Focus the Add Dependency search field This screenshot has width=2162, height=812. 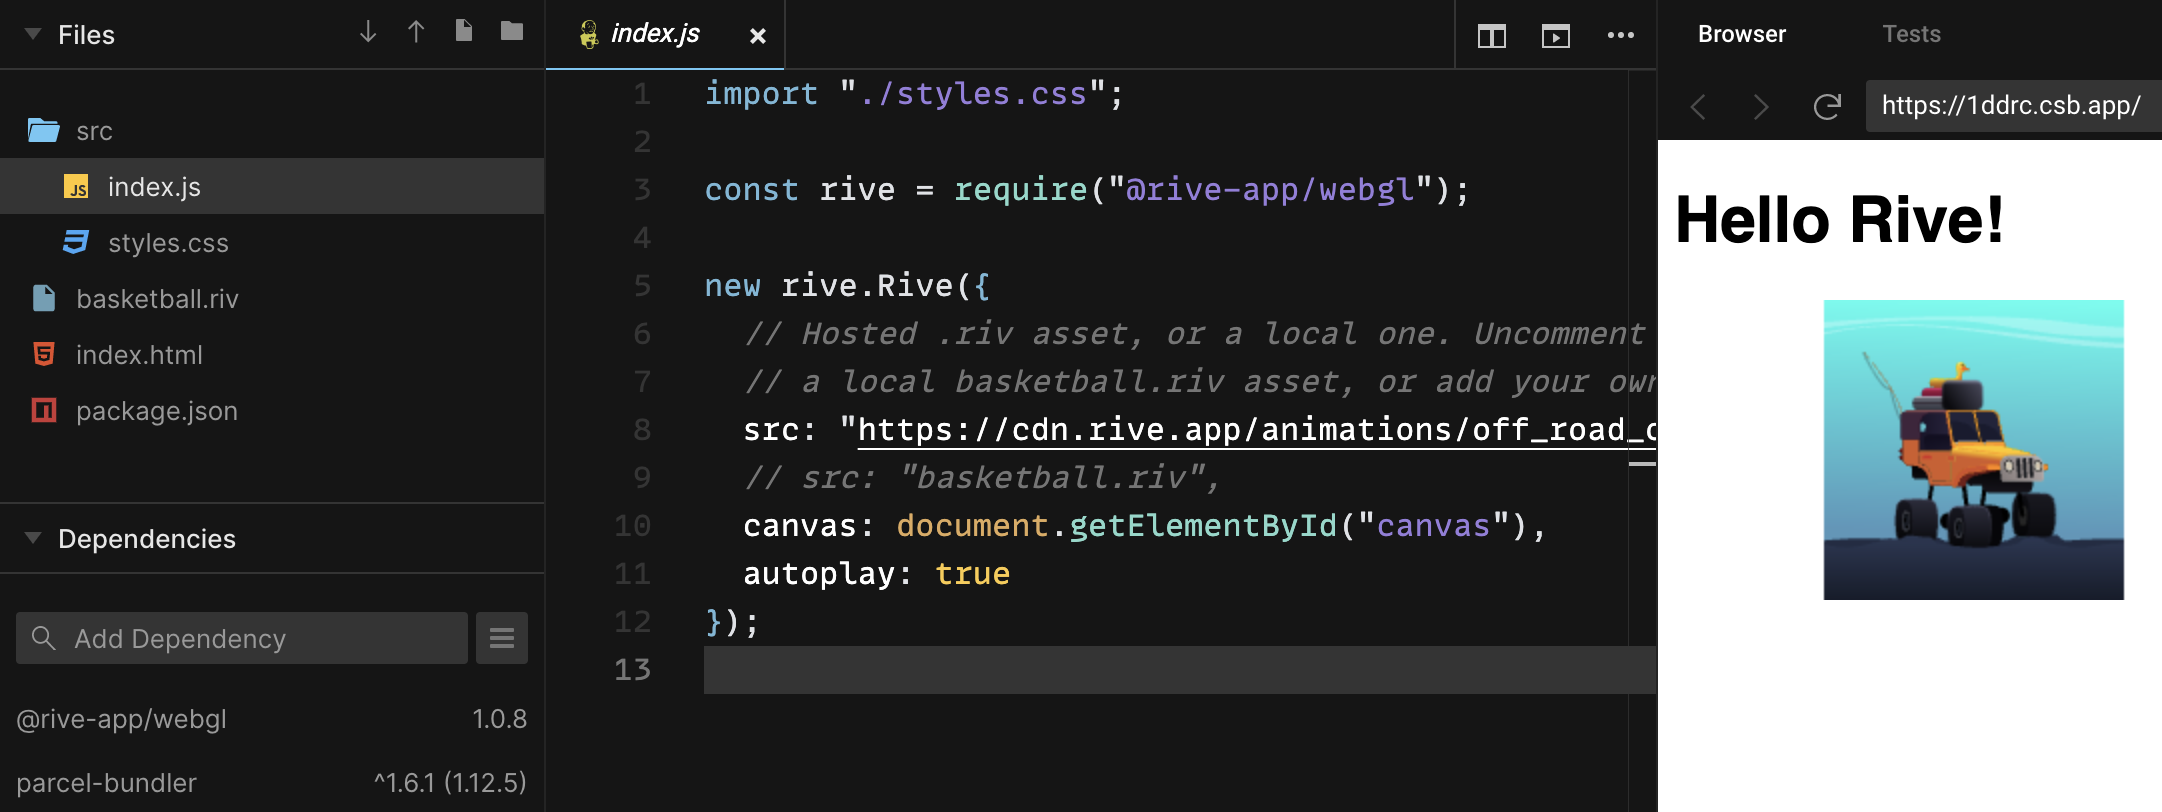[x=242, y=638]
